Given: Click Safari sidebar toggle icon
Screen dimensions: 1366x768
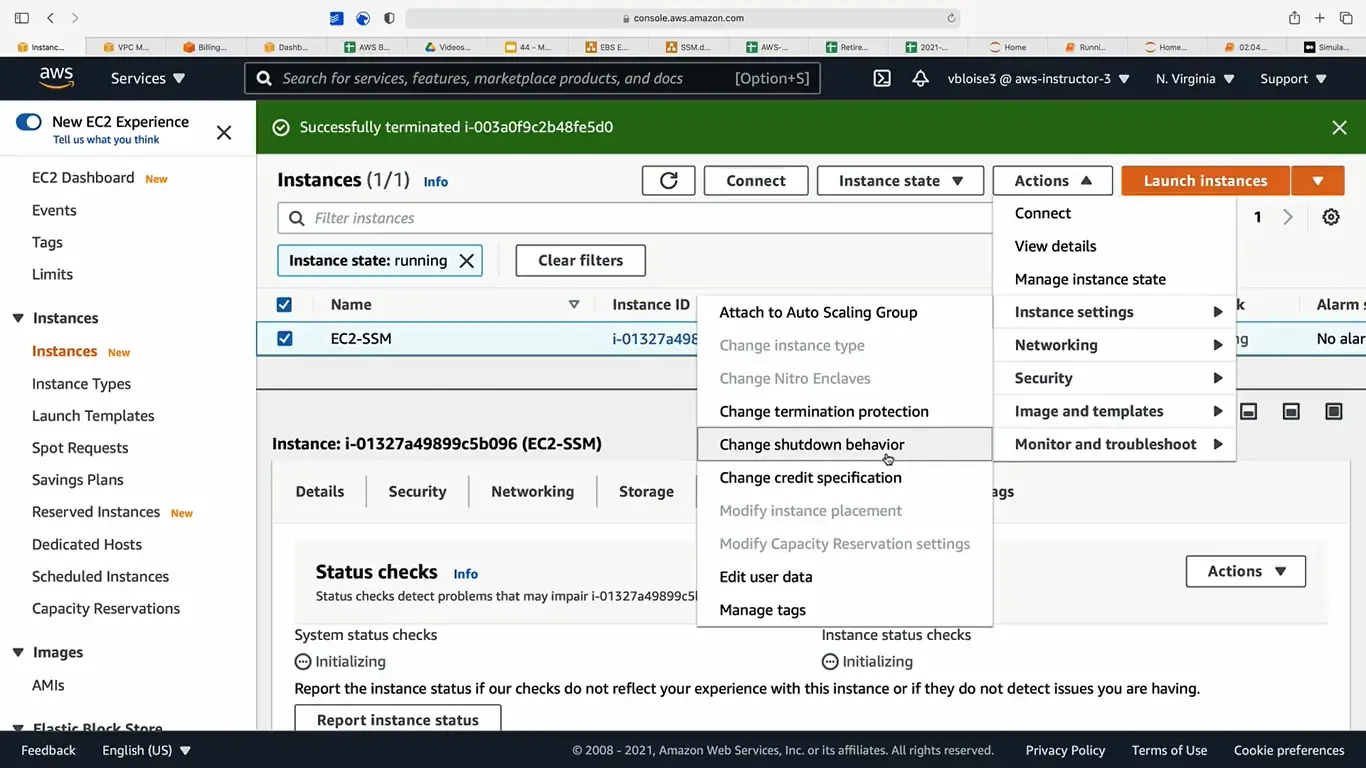Looking at the screenshot, I should point(22,18).
